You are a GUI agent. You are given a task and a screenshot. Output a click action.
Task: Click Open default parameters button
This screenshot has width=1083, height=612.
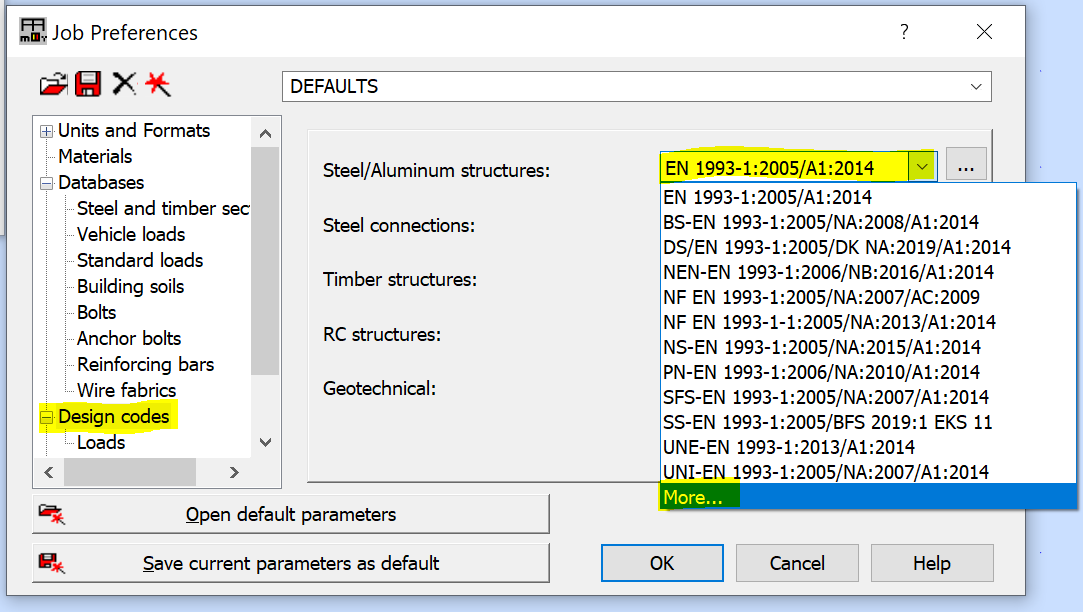[291, 514]
